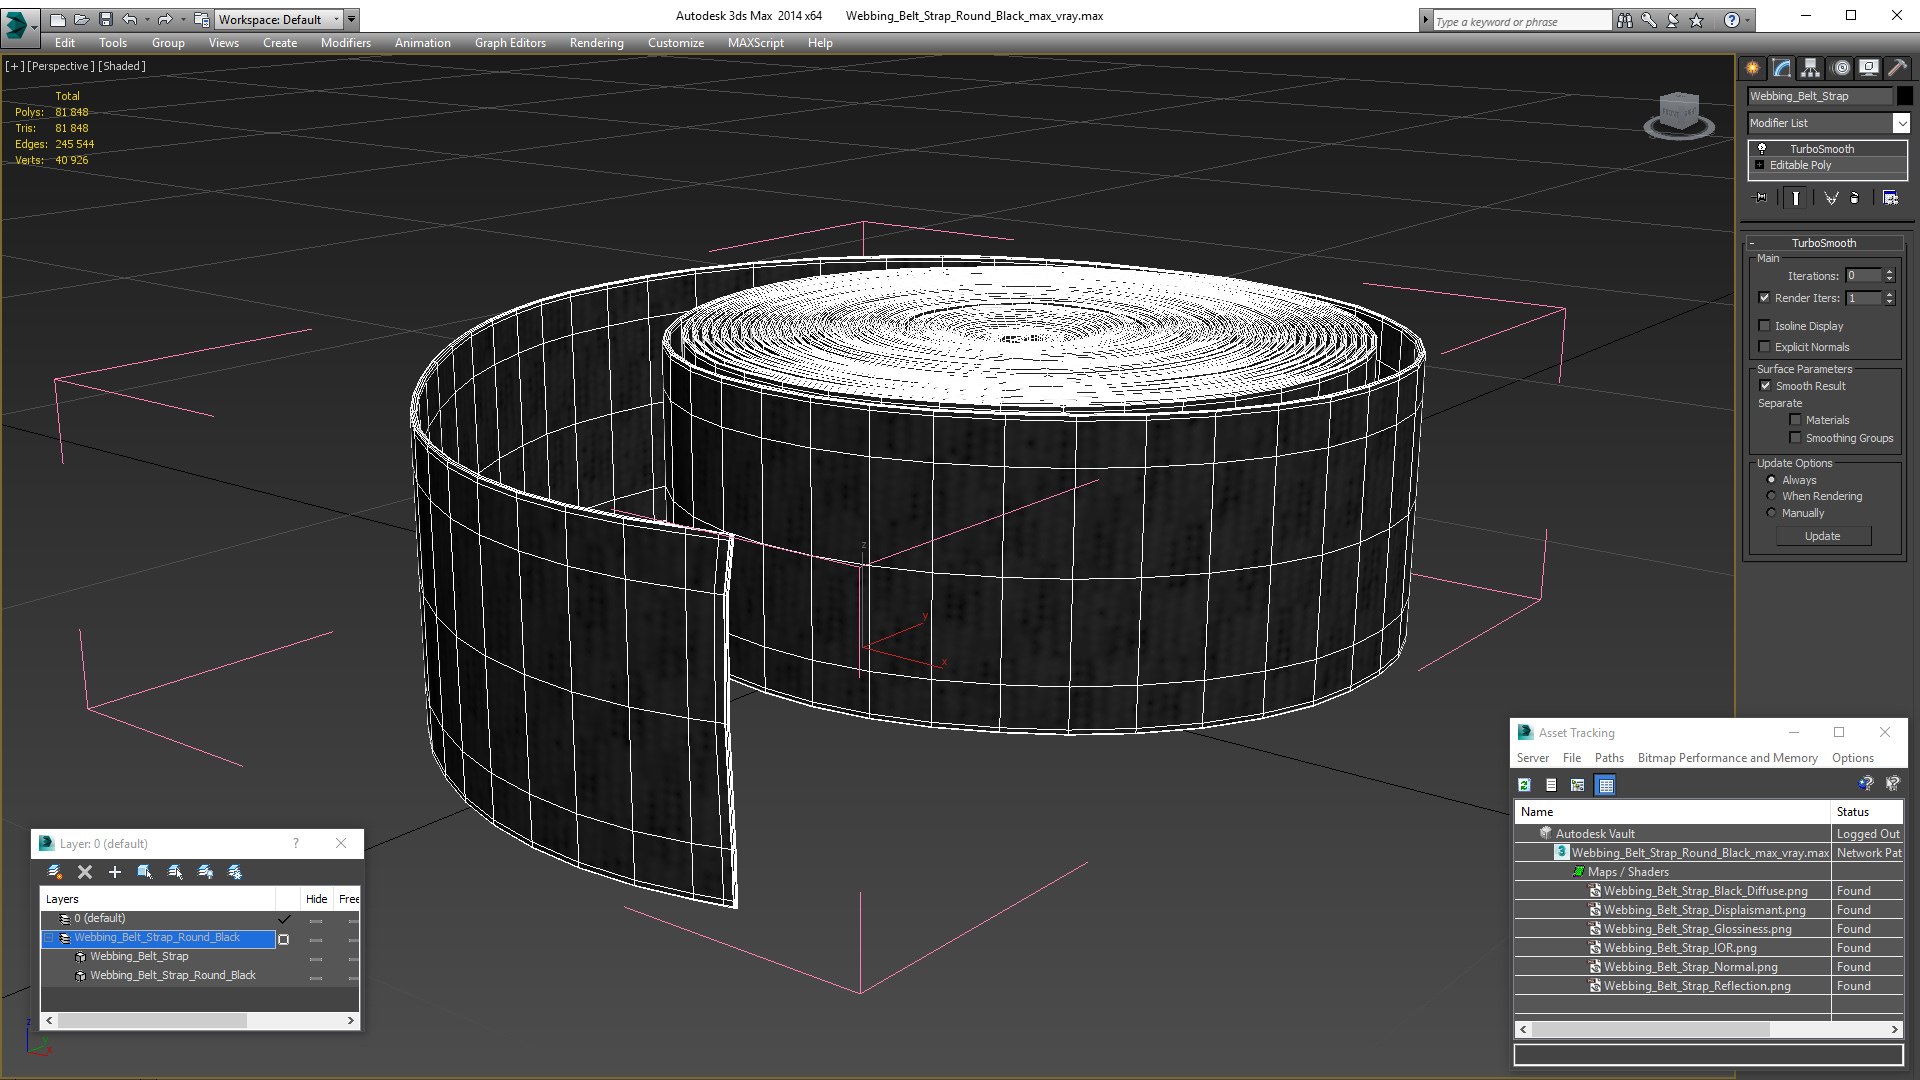The width and height of the screenshot is (1920, 1080).
Task: Switch to the Create panel tab
Action: point(1752,68)
